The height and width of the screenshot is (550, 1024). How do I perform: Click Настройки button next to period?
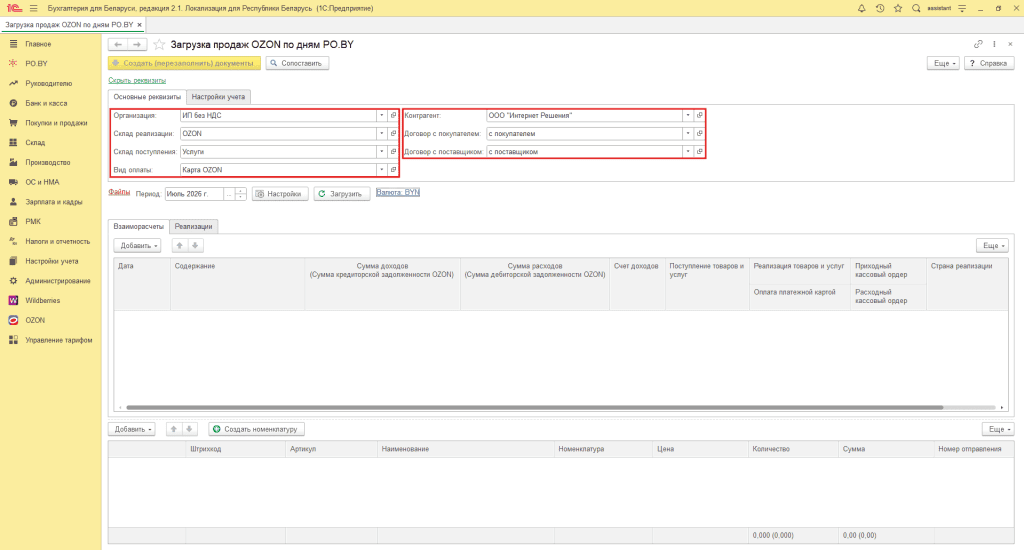click(280, 194)
